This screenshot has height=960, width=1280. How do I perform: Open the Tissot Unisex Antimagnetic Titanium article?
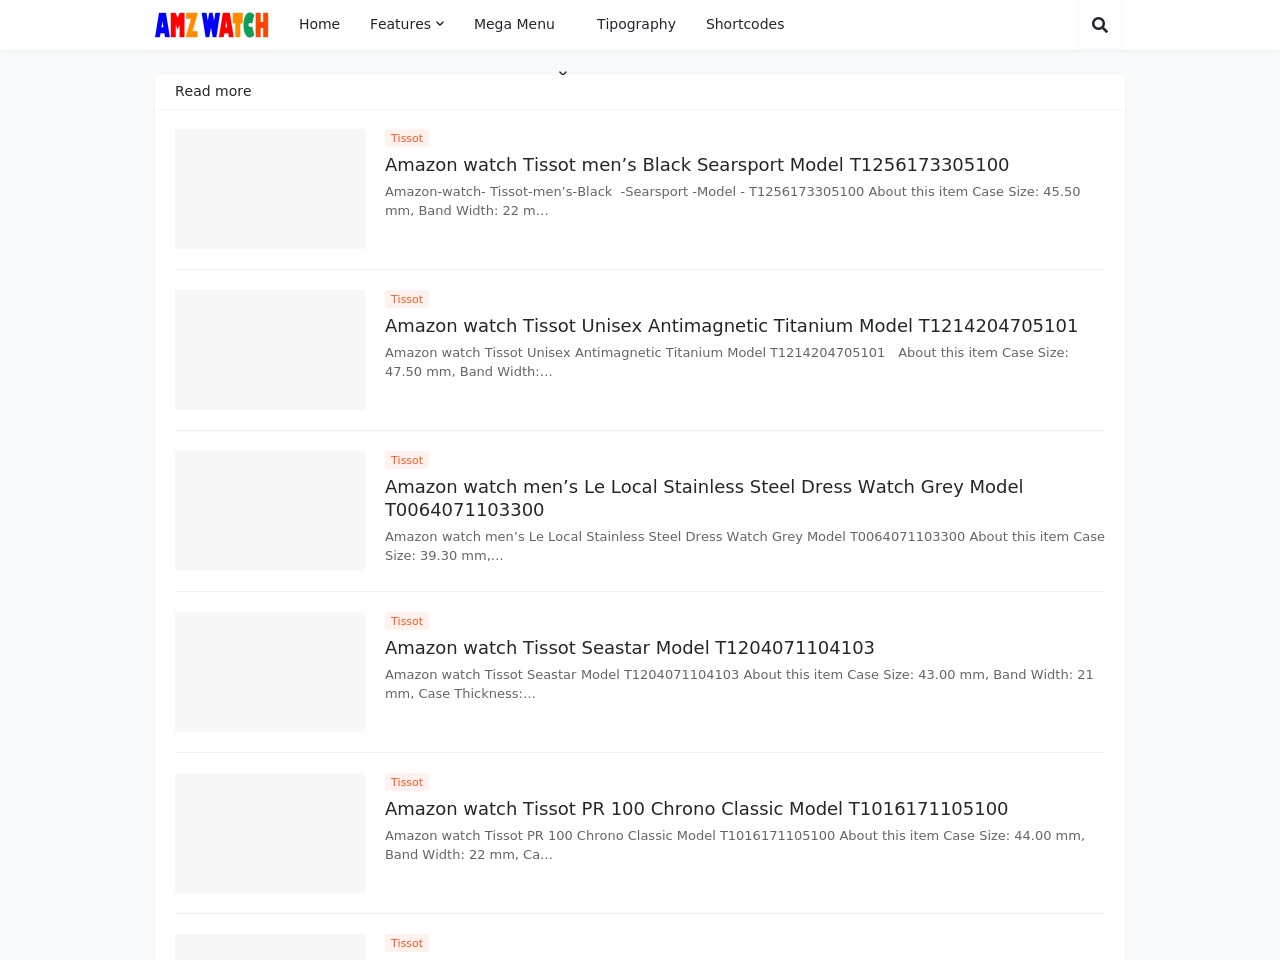point(731,326)
